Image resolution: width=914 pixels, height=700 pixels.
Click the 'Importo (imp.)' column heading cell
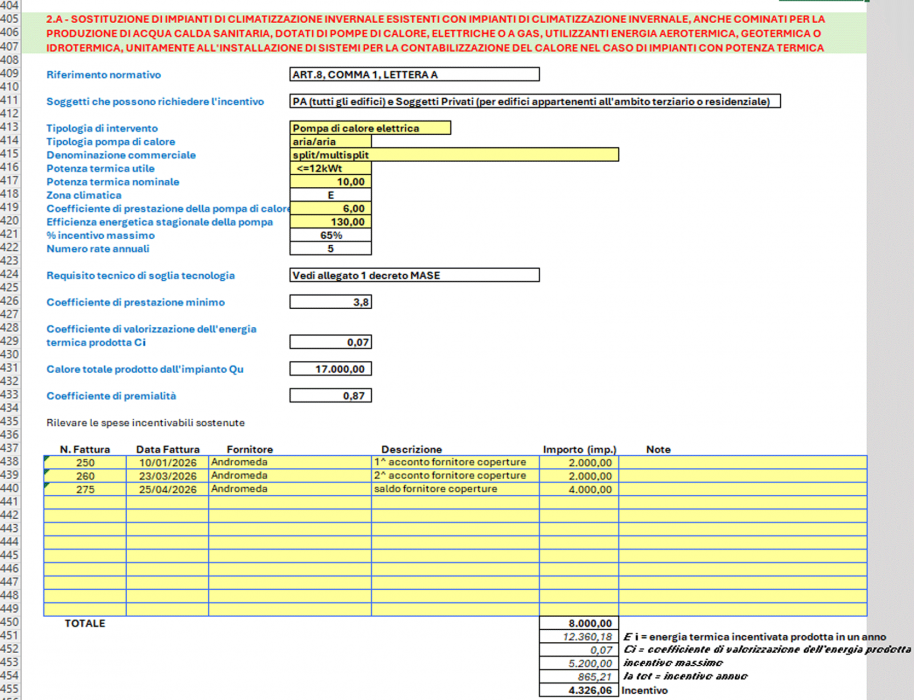pos(579,450)
